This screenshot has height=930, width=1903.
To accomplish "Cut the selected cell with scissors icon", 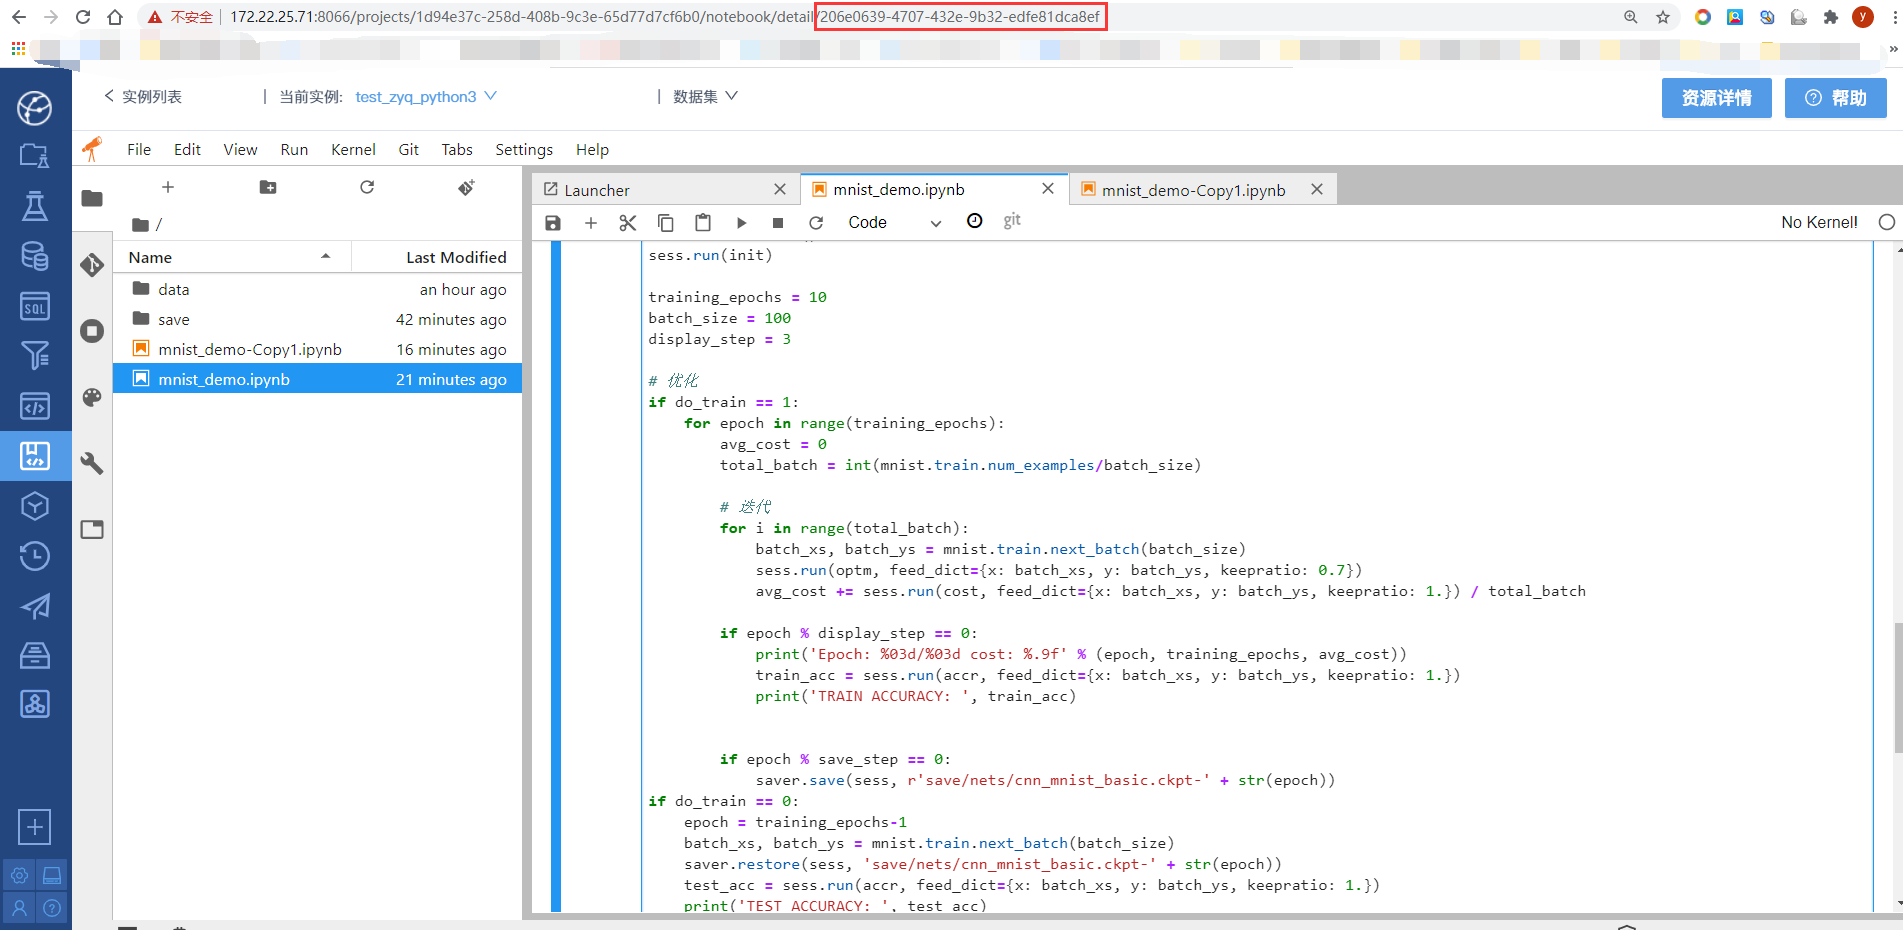I will pyautogui.click(x=628, y=222).
